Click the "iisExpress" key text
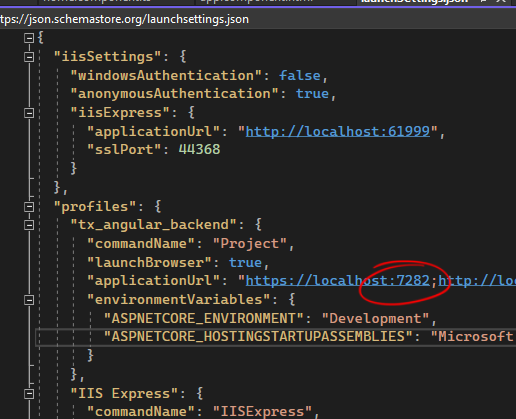The height and width of the screenshot is (419, 516). coord(120,112)
